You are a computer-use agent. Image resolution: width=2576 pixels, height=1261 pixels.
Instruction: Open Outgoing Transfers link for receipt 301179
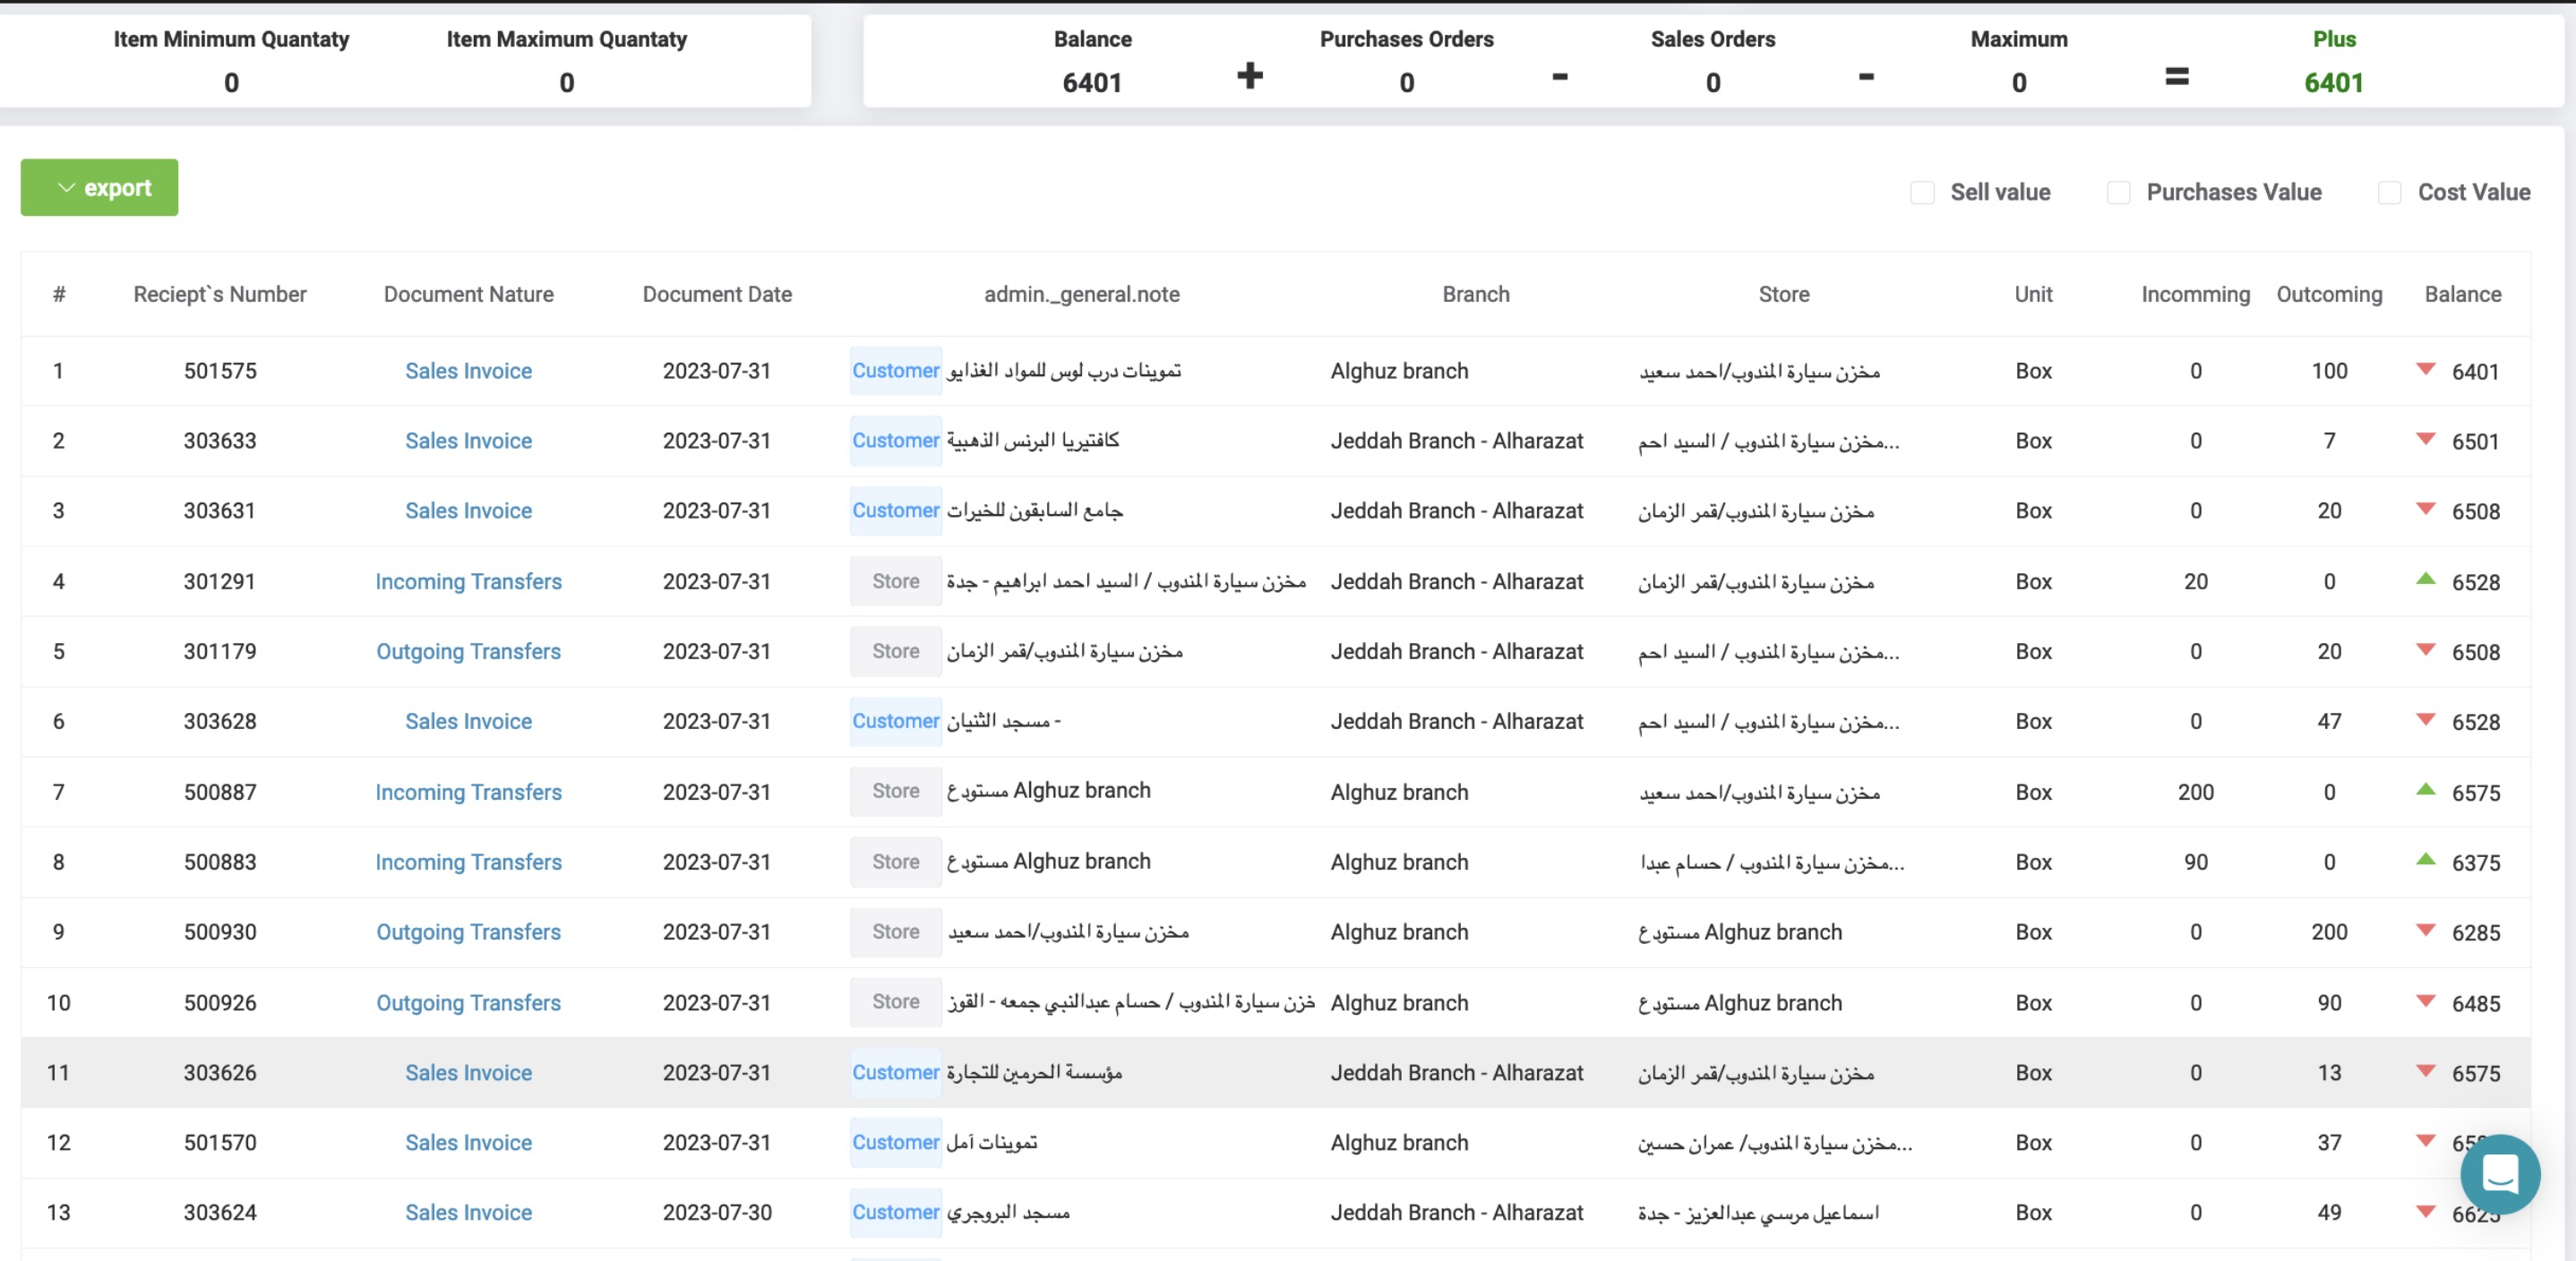(x=468, y=651)
